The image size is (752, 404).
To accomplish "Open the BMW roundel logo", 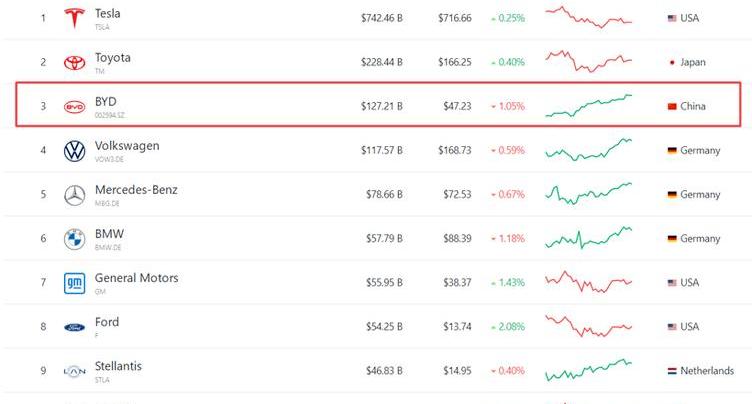I will (x=74, y=239).
